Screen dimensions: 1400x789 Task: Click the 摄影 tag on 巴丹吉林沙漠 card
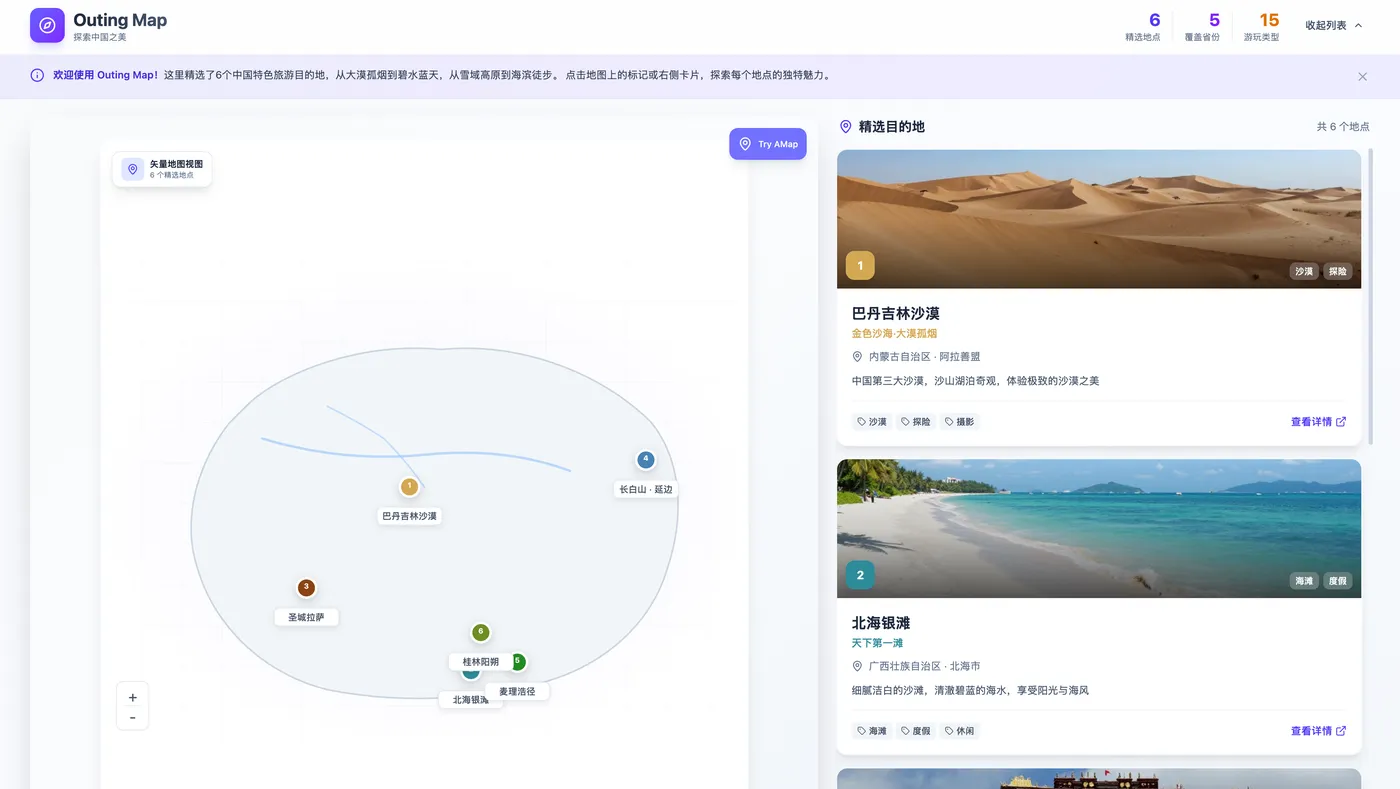(x=959, y=422)
